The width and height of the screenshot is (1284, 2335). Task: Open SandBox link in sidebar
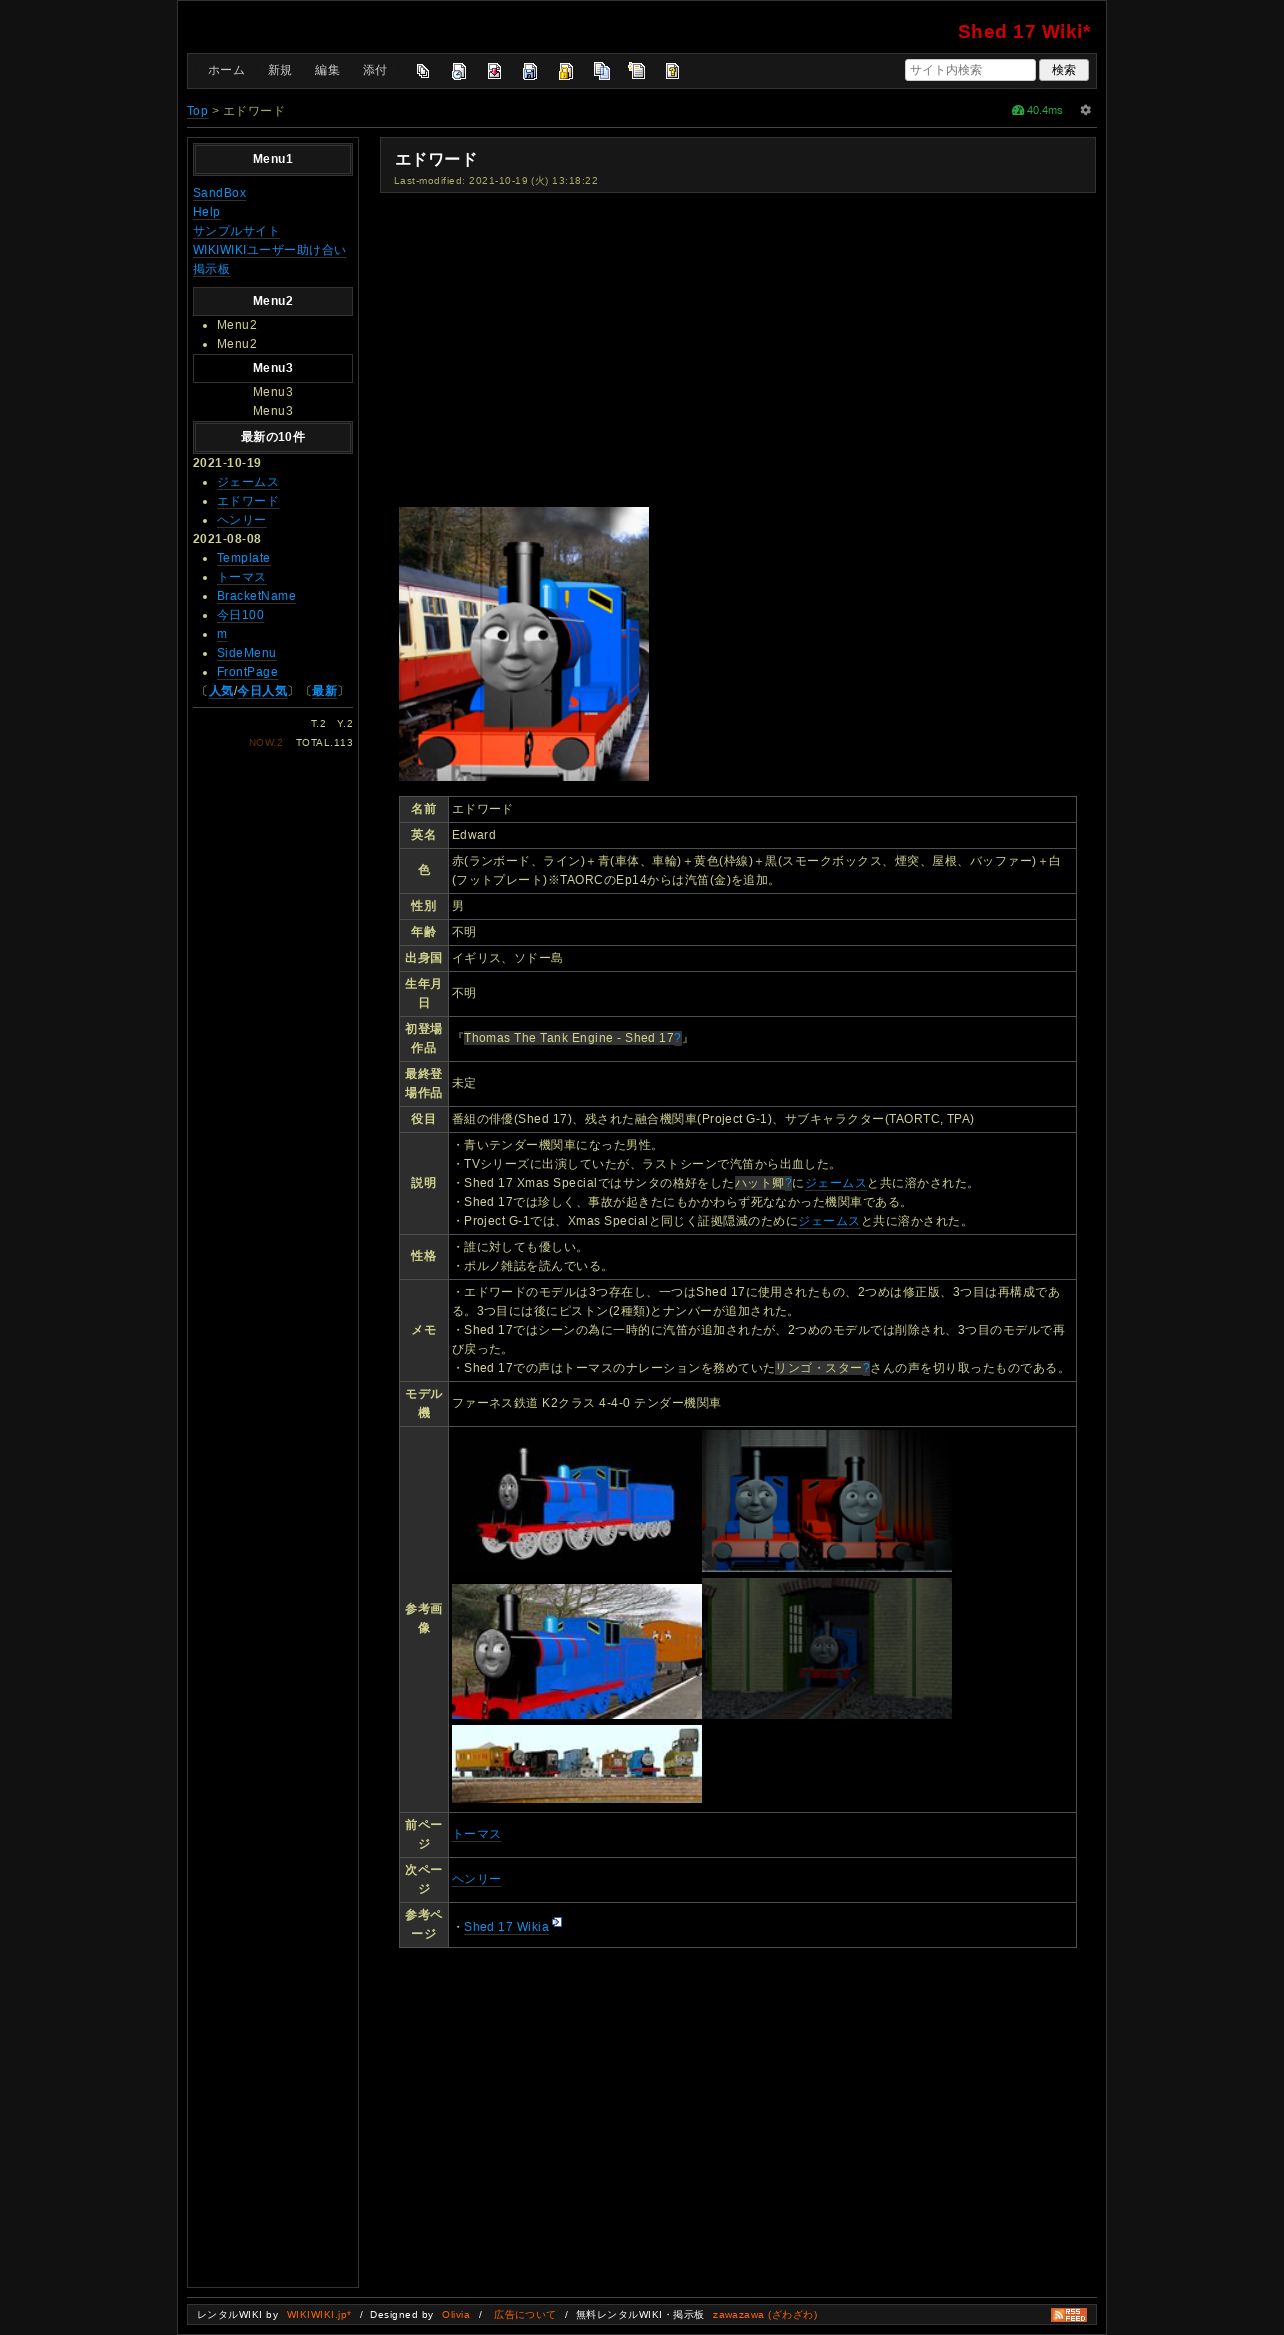[219, 193]
